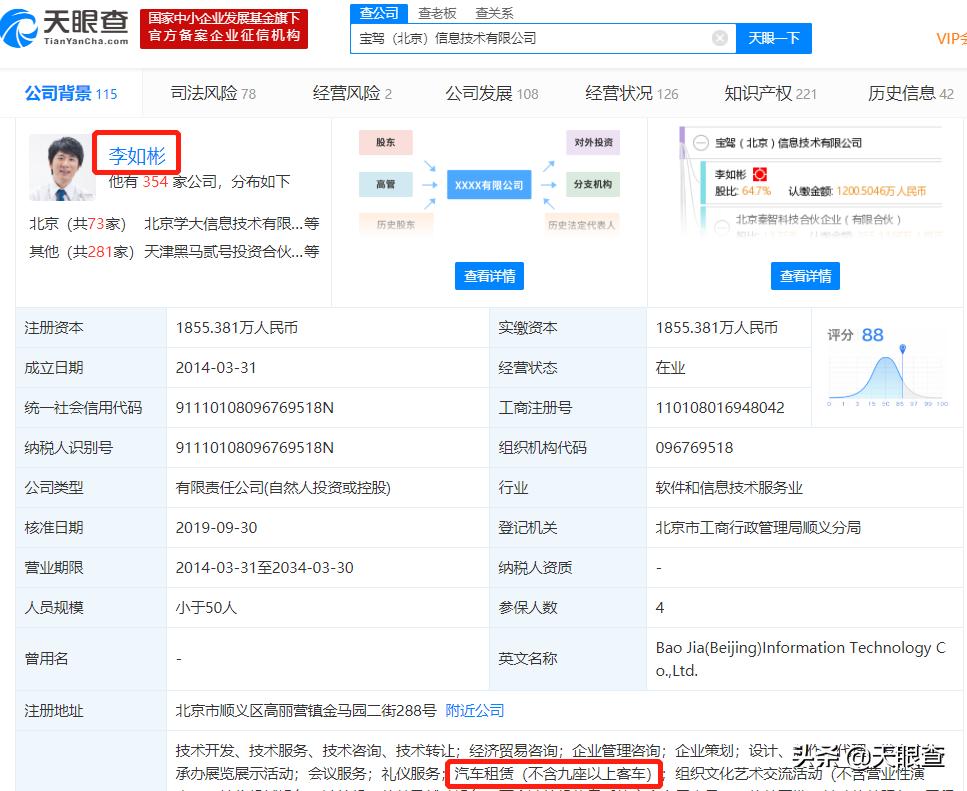Click inside the company search input field

[530, 37]
